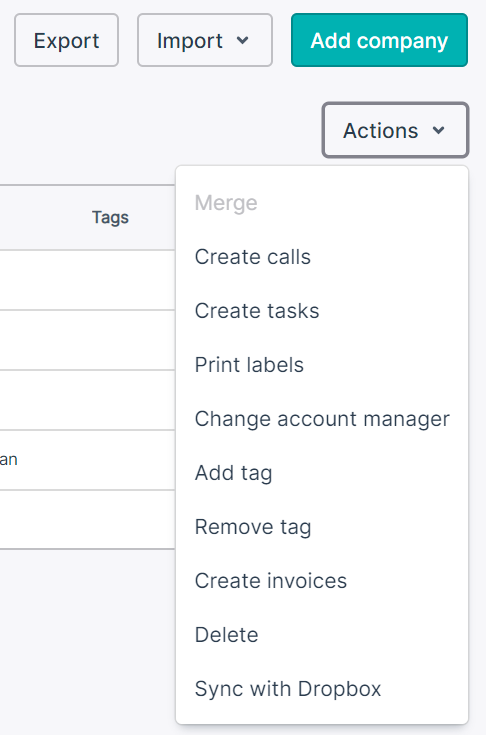Choose Remove tag option

pos(253,527)
